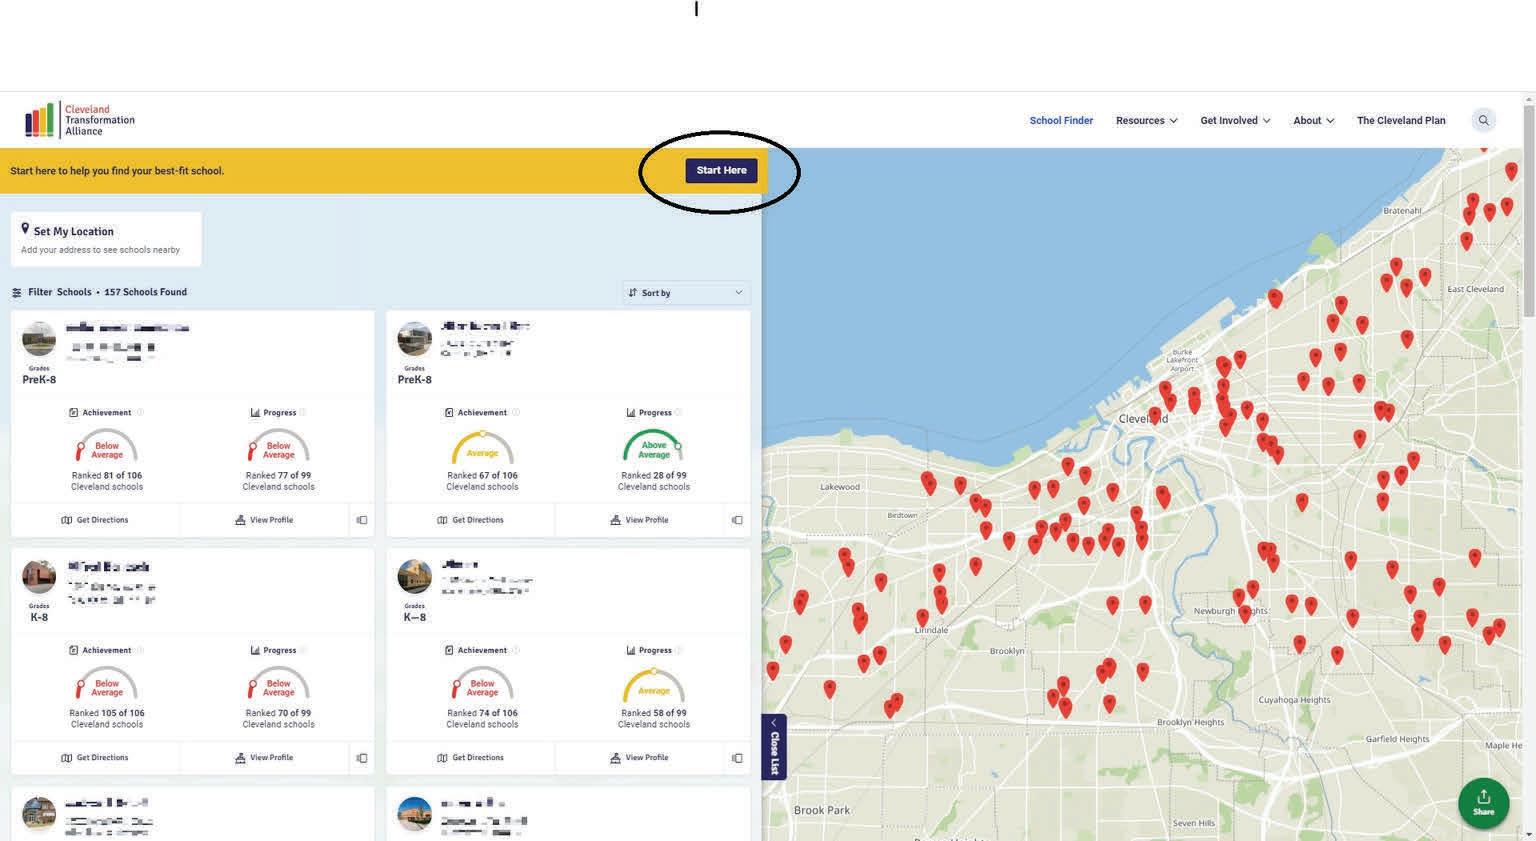Screen dimensions: 1536x841
Task: Click the "Brook Park" label on the map
Action: 821,810
